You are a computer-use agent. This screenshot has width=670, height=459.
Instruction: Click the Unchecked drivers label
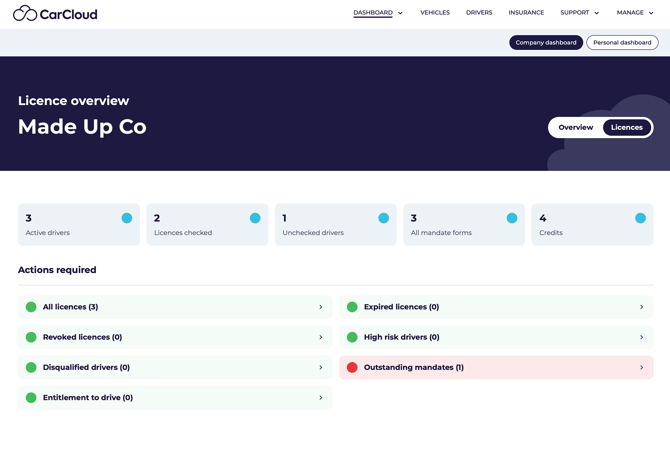tap(313, 232)
